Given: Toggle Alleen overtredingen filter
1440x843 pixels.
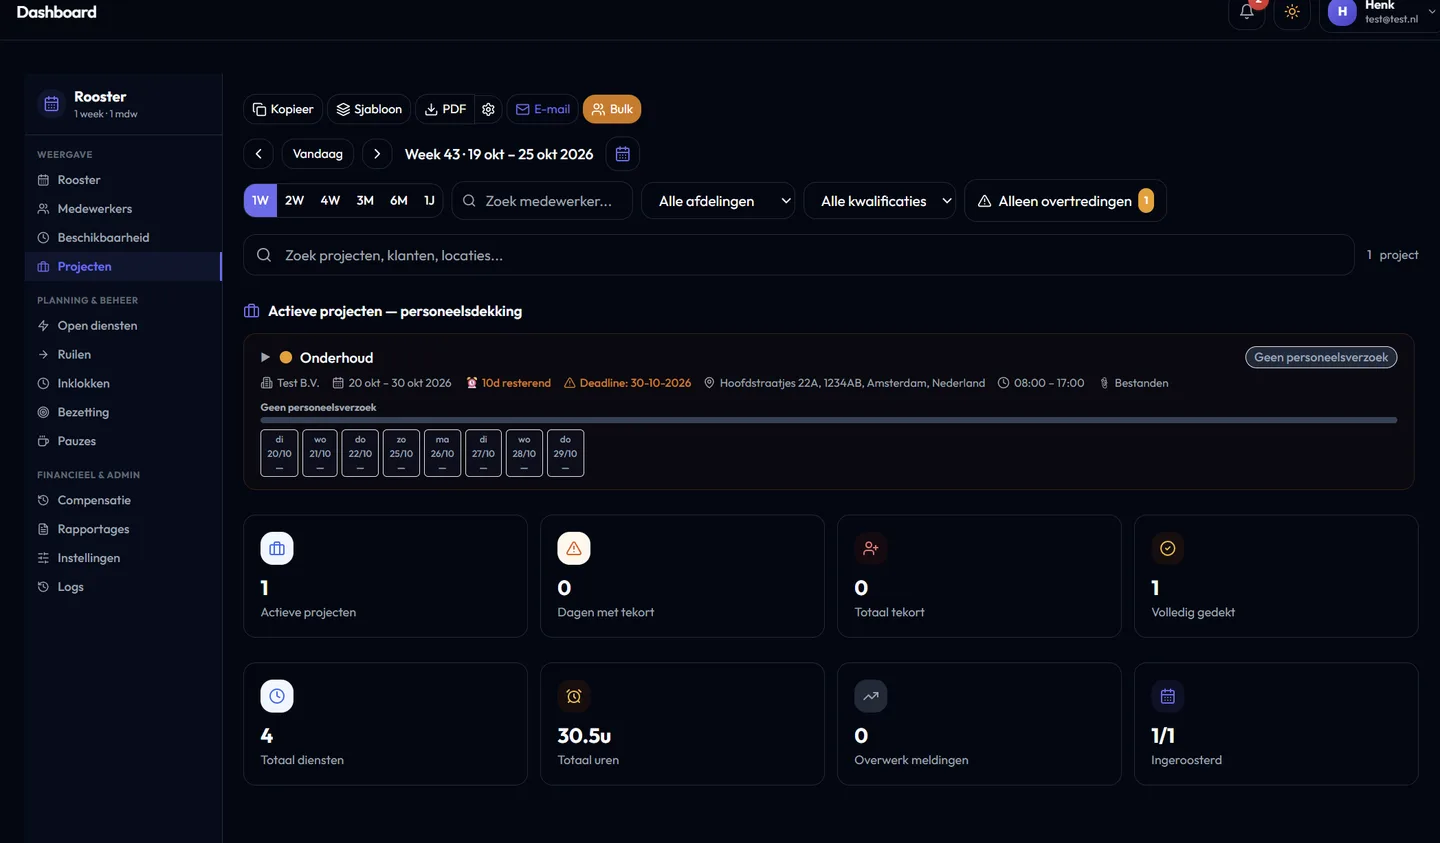Looking at the screenshot, I should coord(1065,201).
